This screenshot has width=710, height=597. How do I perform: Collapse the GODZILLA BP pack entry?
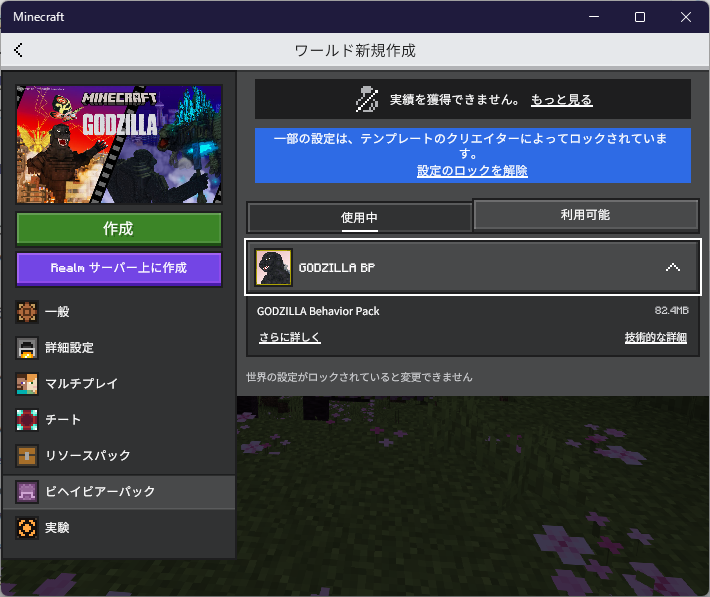673,267
